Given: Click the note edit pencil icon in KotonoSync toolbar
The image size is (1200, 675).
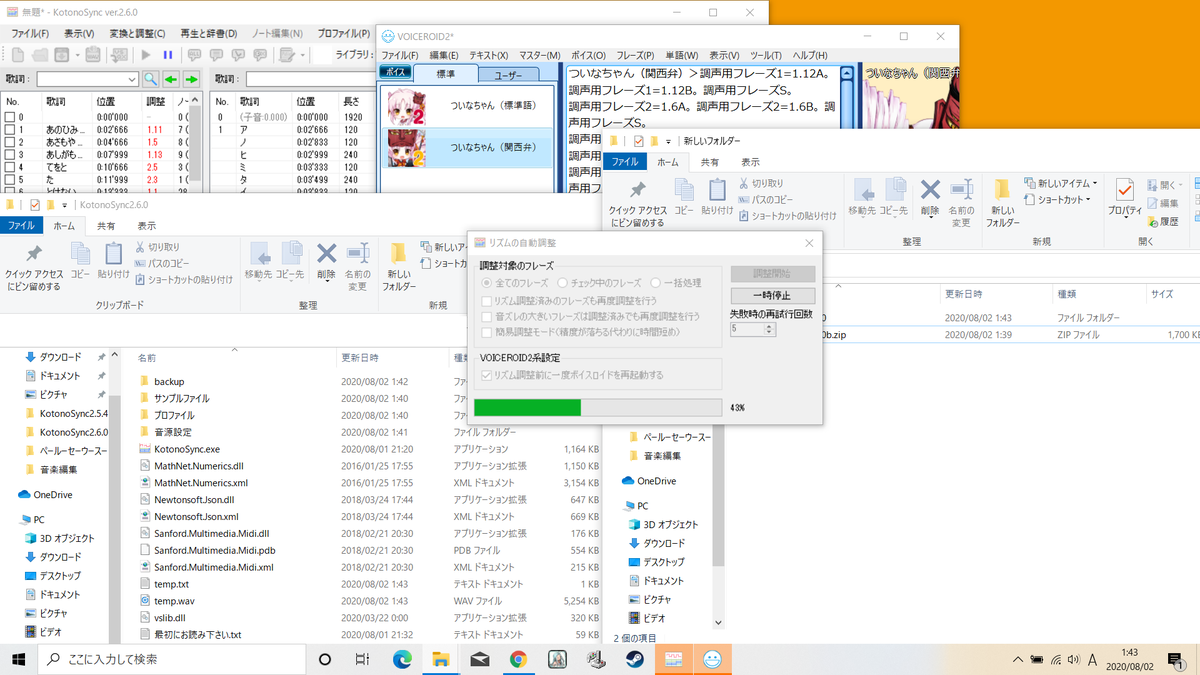Looking at the screenshot, I should (x=288, y=55).
